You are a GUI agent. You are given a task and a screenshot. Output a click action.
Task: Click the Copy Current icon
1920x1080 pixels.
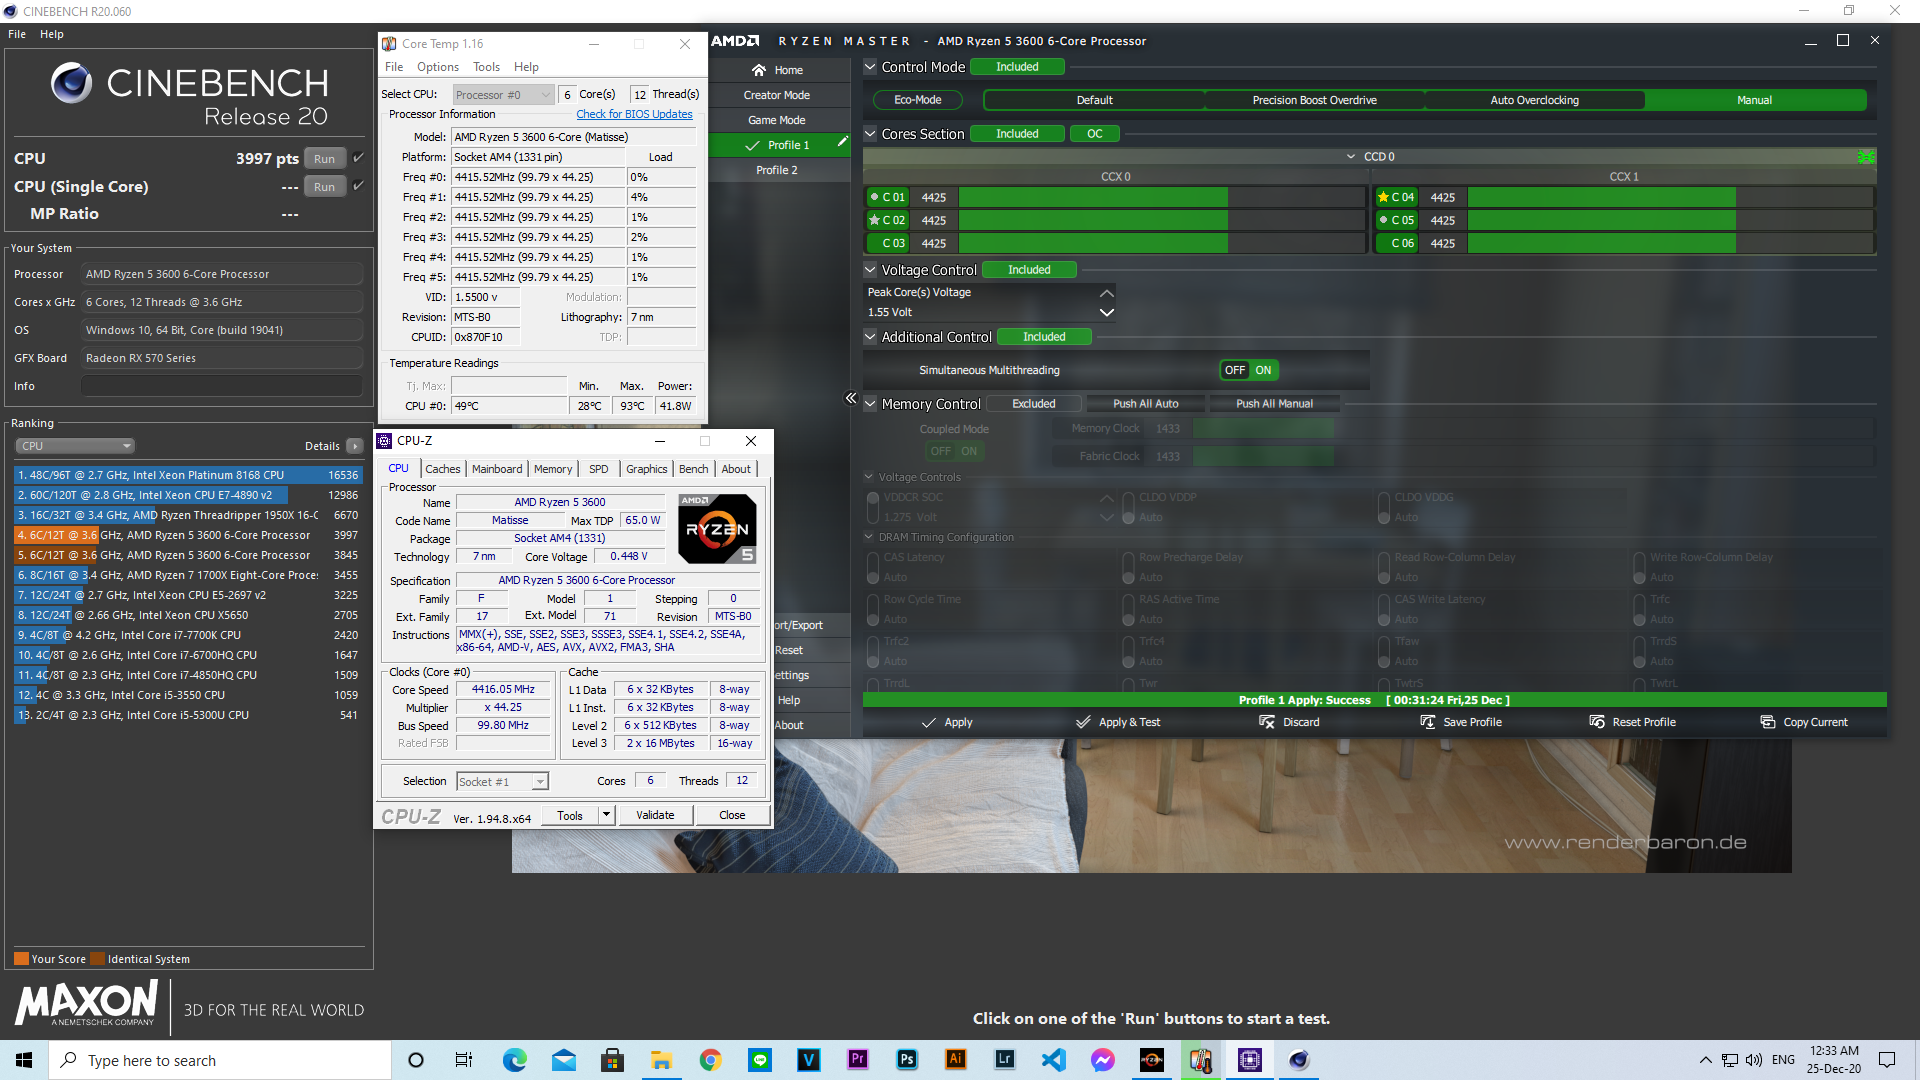pyautogui.click(x=1768, y=722)
